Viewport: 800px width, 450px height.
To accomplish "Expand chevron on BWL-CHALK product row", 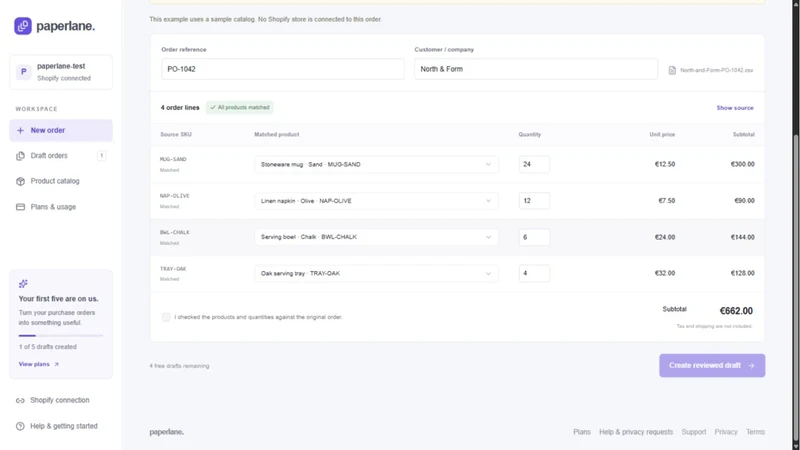I will coord(488,237).
